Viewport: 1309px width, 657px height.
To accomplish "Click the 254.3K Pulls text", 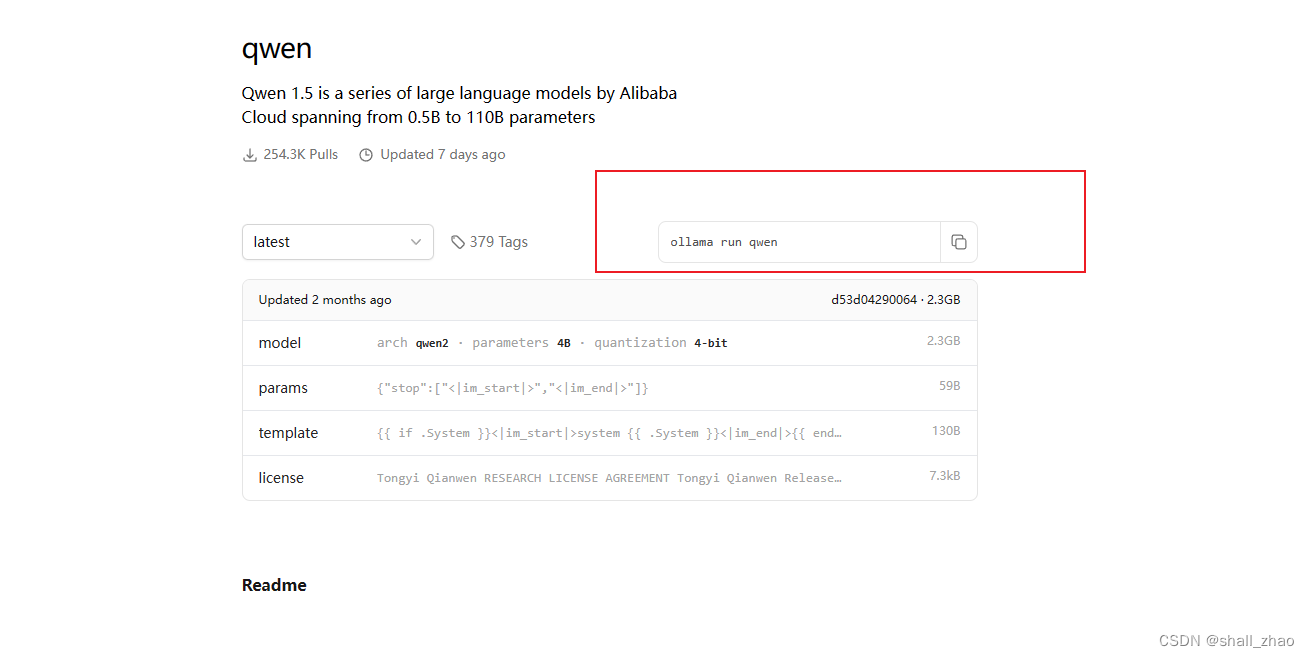I will tap(301, 155).
